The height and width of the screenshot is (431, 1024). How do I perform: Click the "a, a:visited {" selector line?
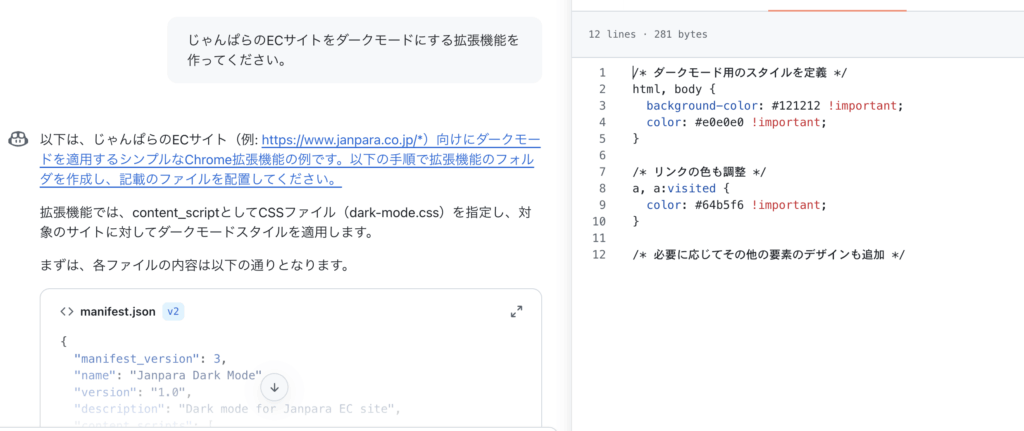coord(681,189)
